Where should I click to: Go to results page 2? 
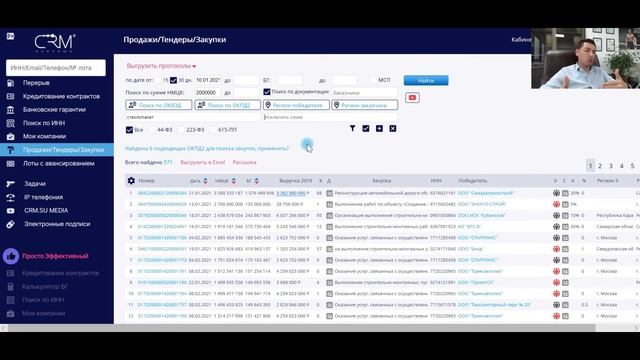600,166
